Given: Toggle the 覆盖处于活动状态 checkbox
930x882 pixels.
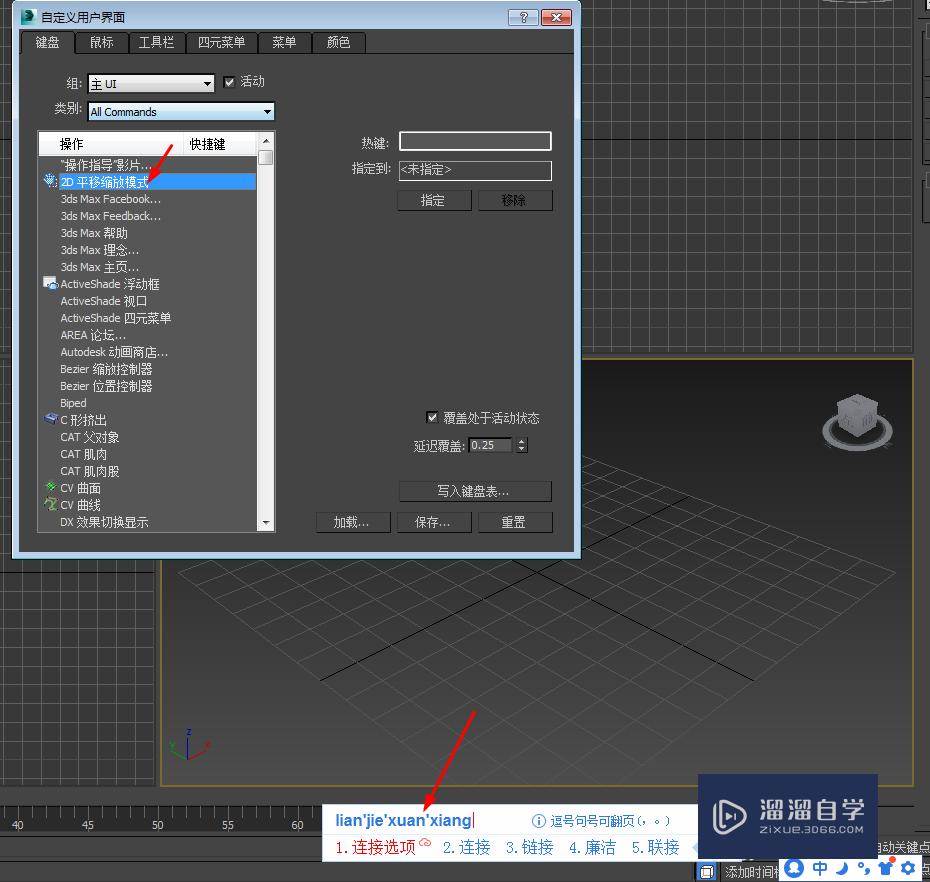Looking at the screenshot, I should [x=432, y=418].
